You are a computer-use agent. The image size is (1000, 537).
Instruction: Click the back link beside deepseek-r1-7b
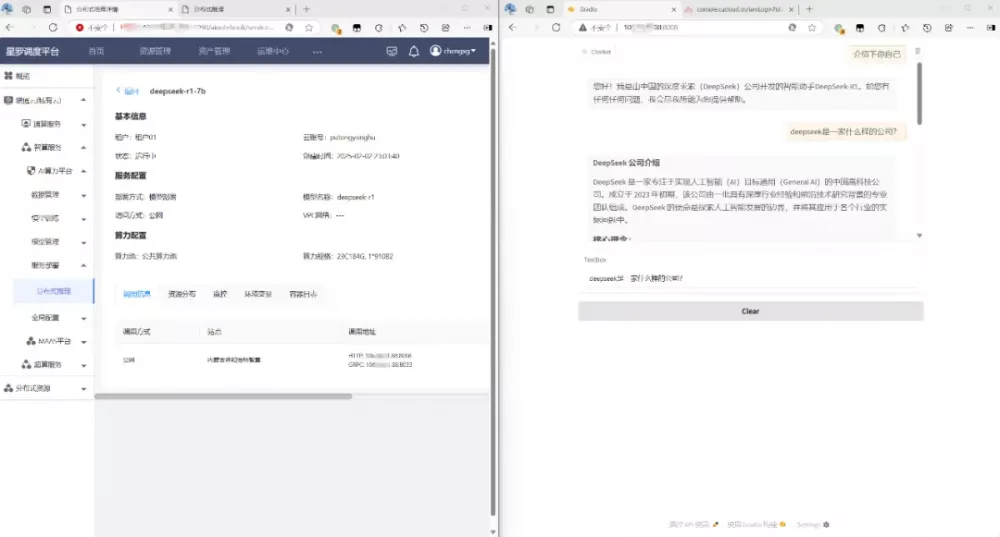(128, 91)
